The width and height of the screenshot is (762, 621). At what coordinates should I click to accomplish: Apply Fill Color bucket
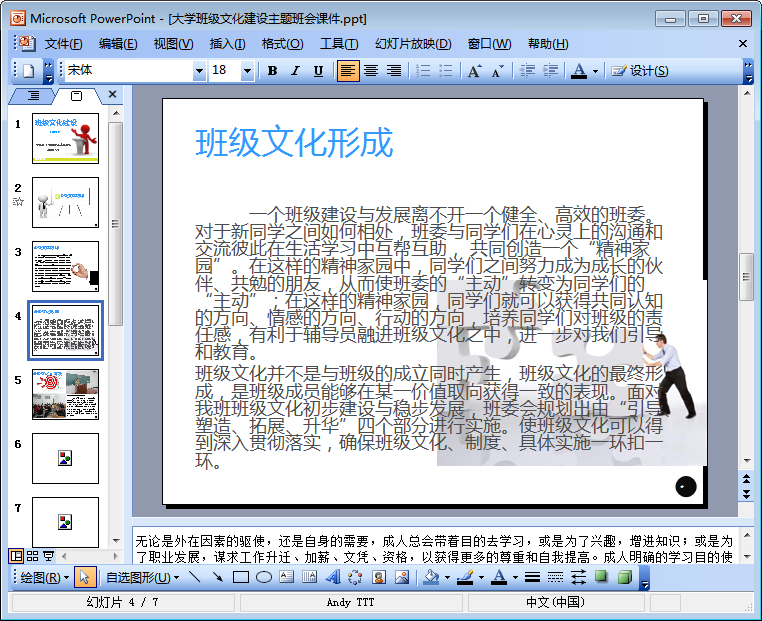431,577
